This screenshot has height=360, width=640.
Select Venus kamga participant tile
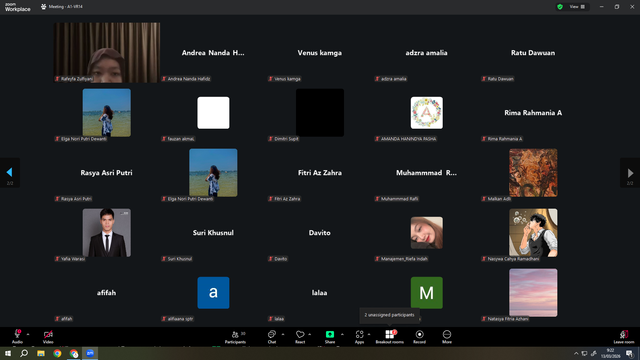click(320, 53)
